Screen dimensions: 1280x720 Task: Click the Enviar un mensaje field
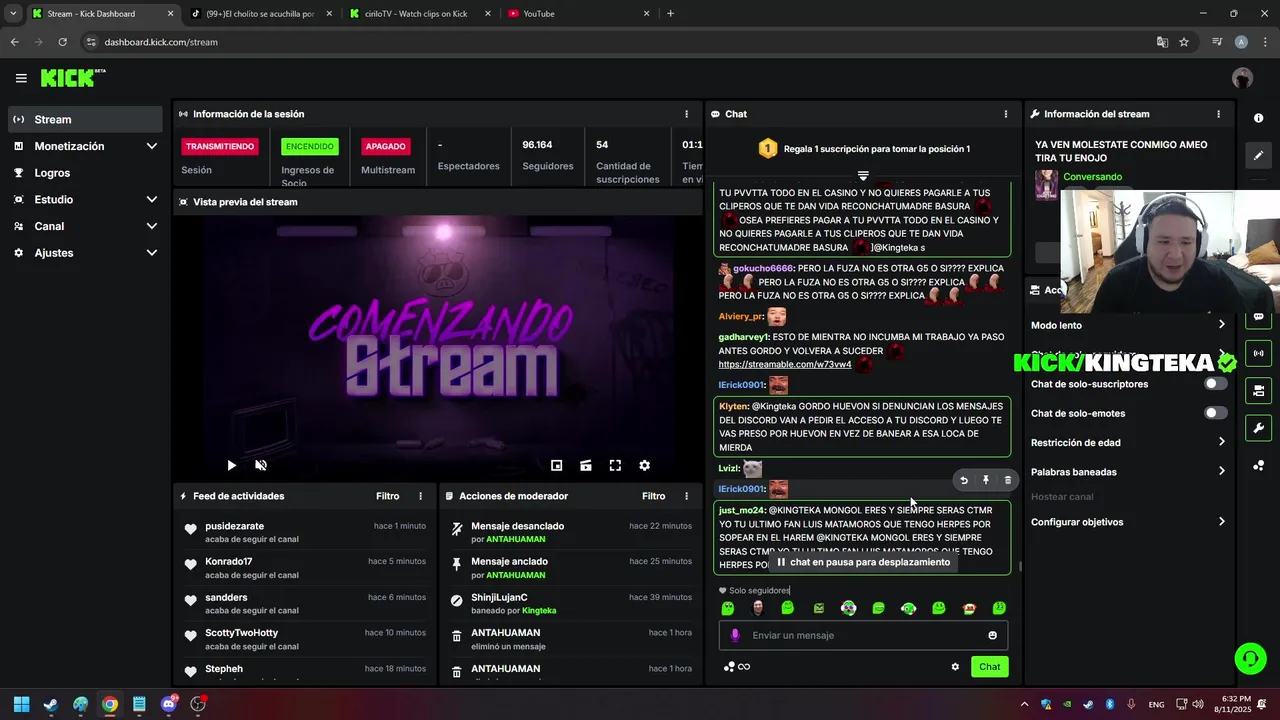pos(863,635)
